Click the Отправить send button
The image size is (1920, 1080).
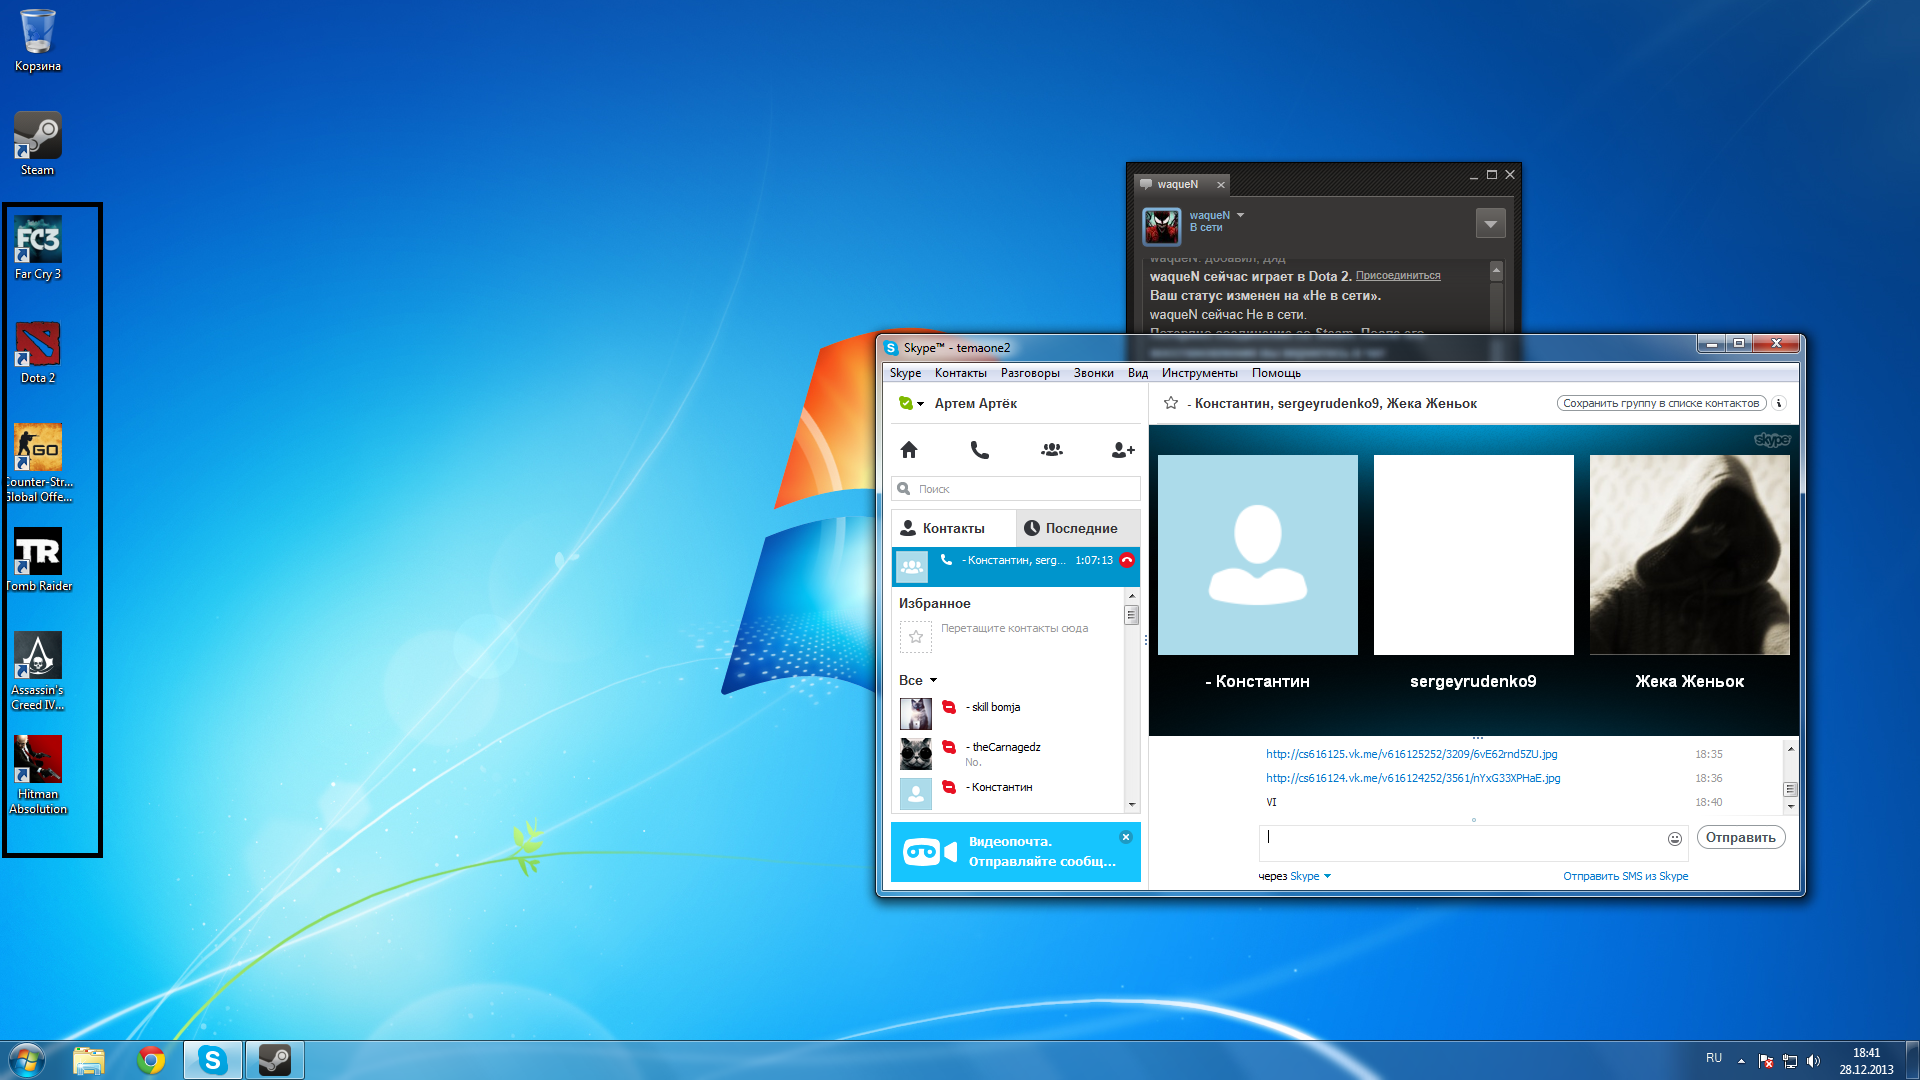pyautogui.click(x=1740, y=838)
